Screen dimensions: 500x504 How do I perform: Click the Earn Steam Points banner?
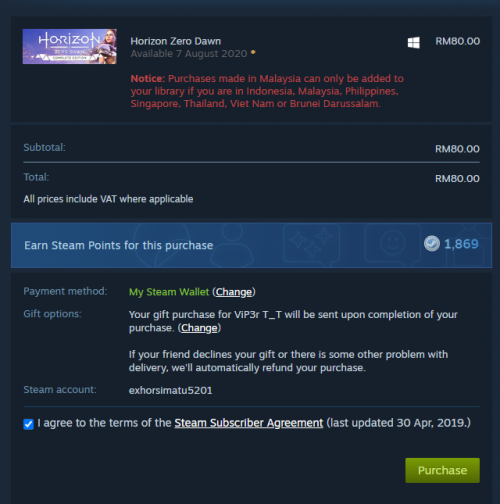click(251, 245)
